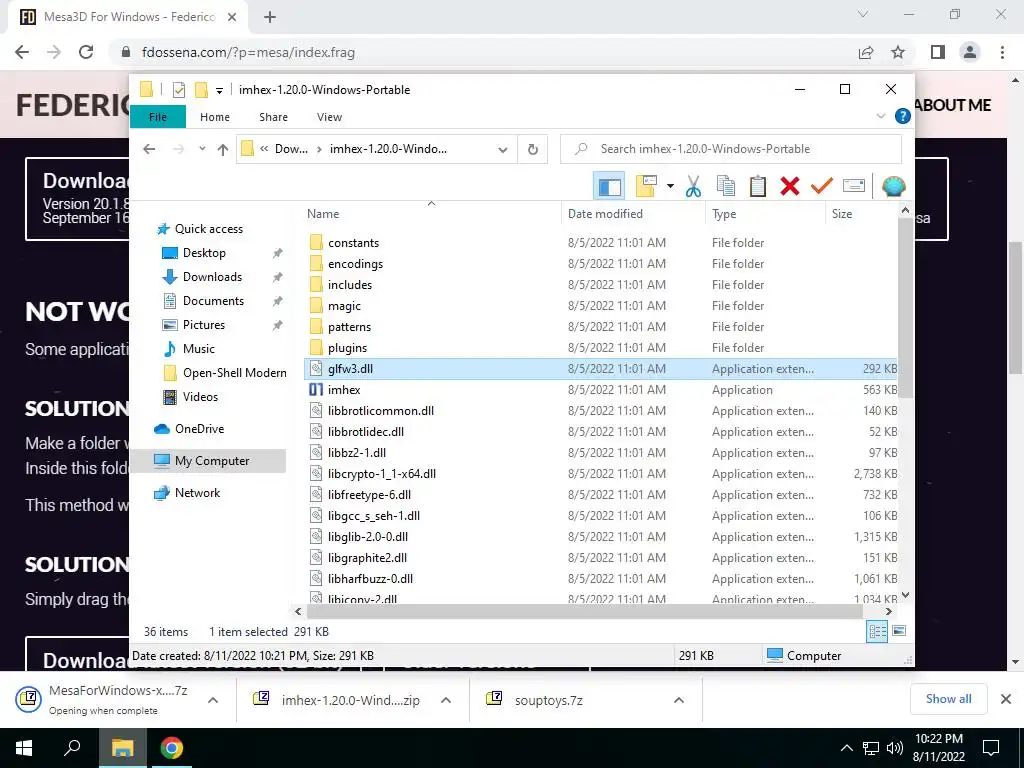The image size is (1024, 768).
Task: Expand the ribbon with the chevron near Help
Action: pos(880,116)
